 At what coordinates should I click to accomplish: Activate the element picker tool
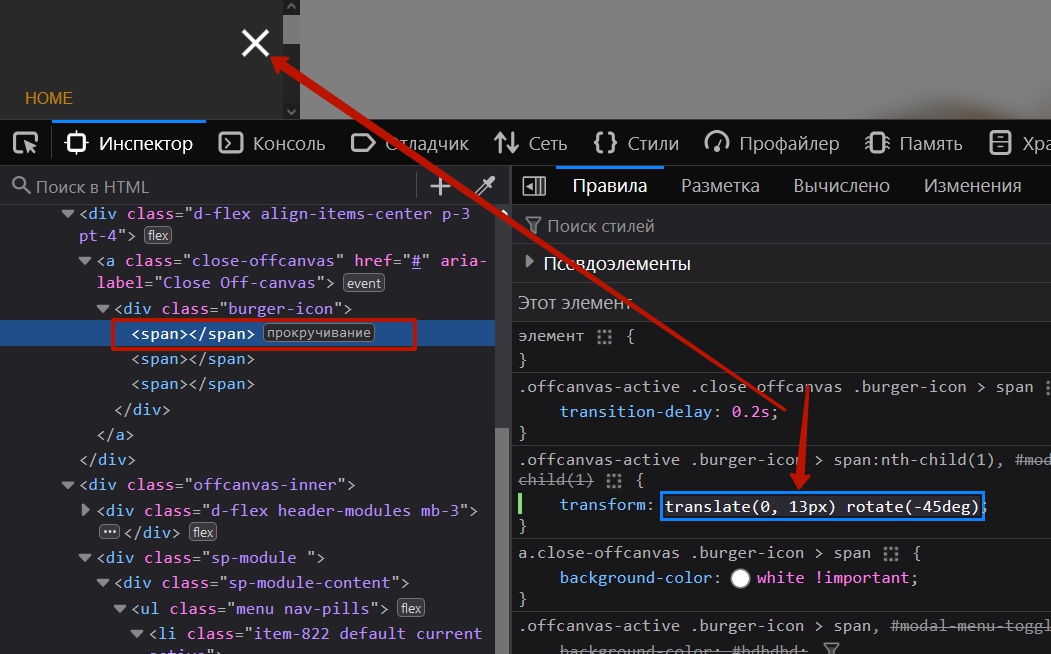[x=25, y=143]
